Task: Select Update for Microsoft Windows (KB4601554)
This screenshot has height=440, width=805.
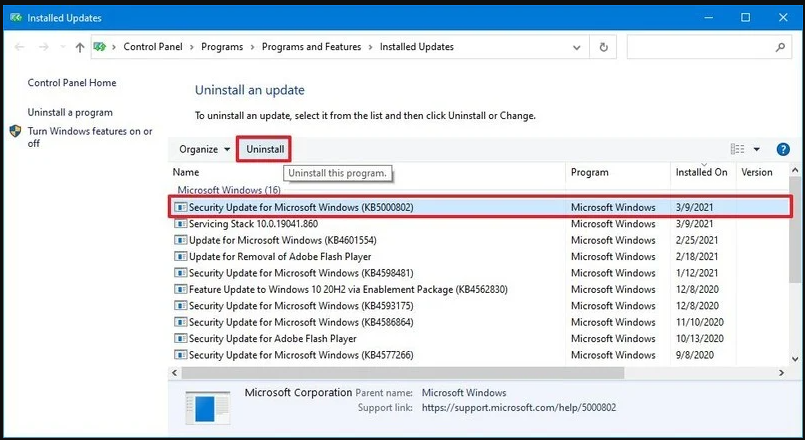Action: click(479, 240)
